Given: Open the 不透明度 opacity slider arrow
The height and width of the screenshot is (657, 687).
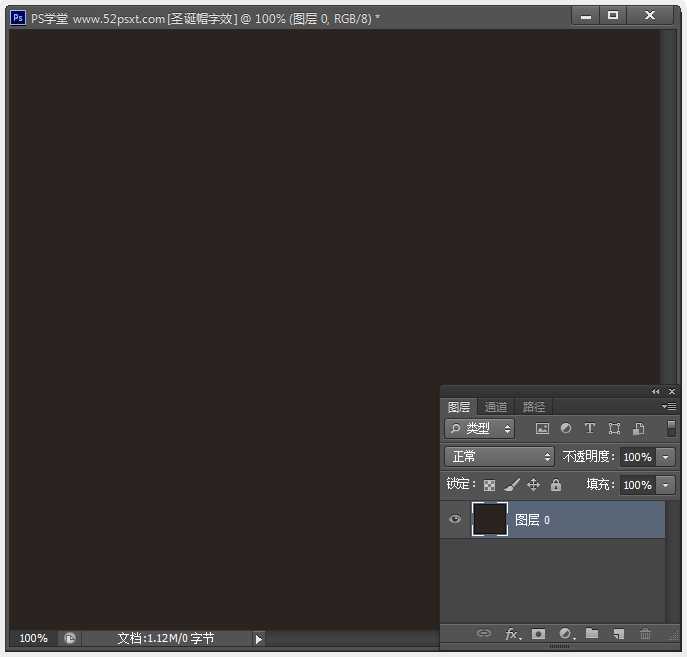Looking at the screenshot, I should tap(666, 457).
